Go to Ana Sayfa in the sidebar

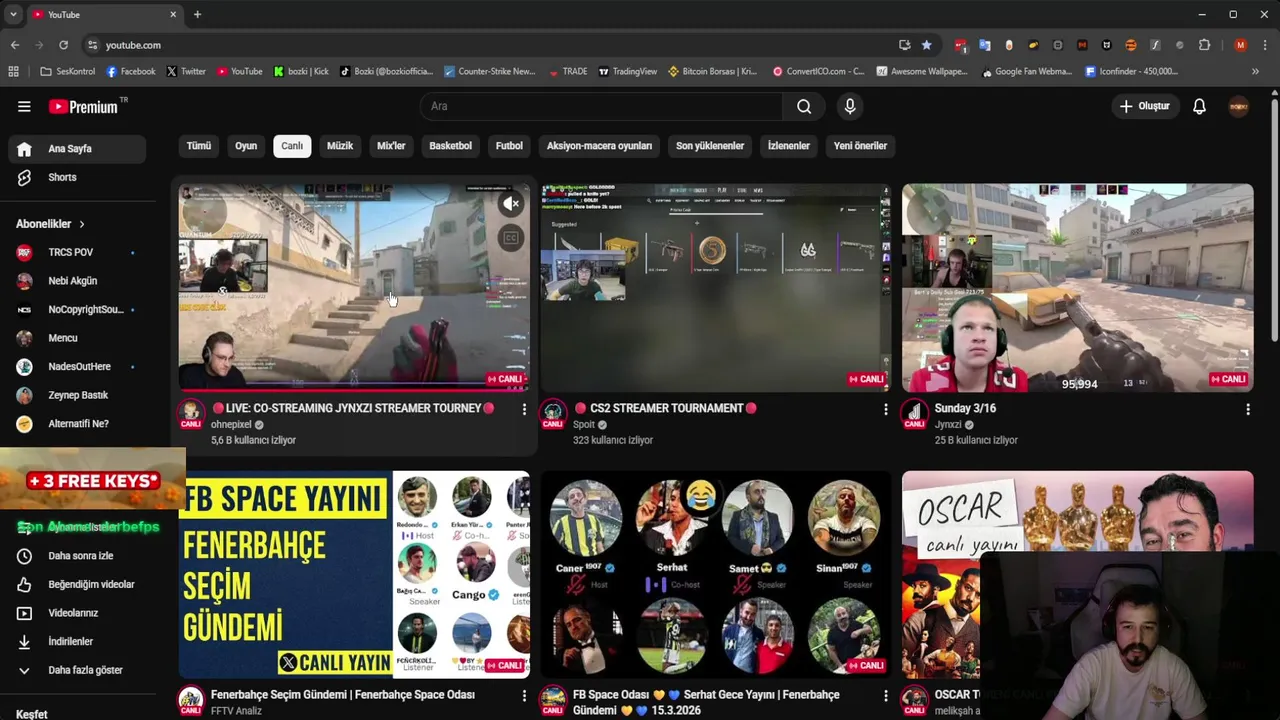(77, 149)
